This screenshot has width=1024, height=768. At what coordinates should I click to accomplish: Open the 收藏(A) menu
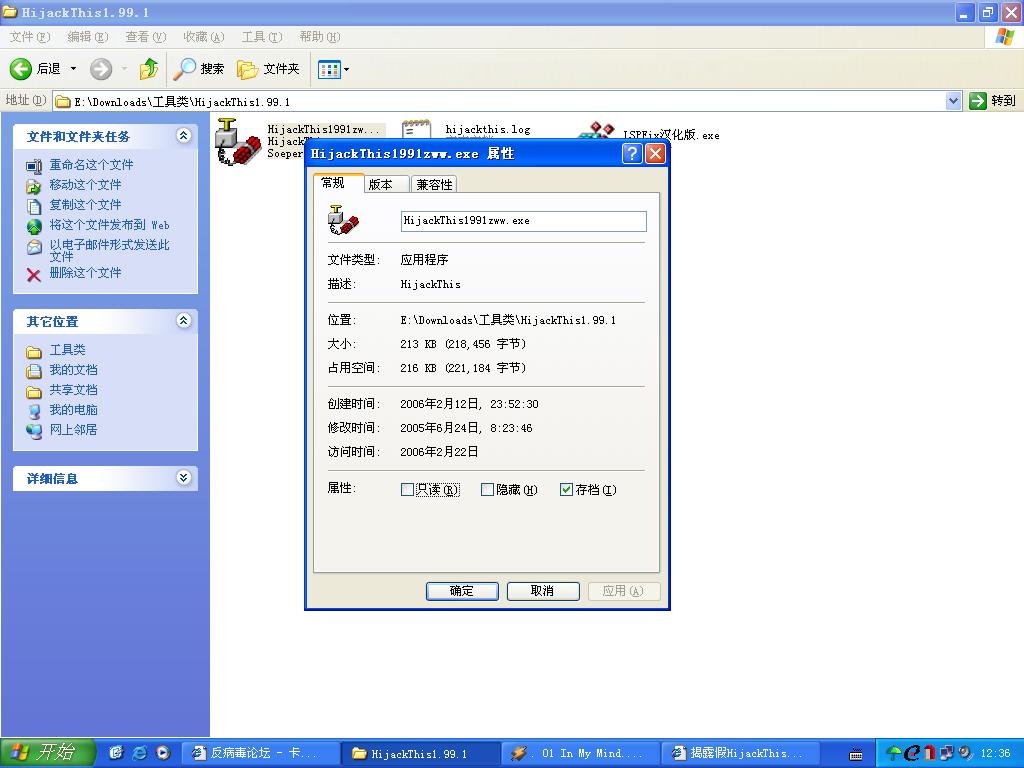point(204,37)
